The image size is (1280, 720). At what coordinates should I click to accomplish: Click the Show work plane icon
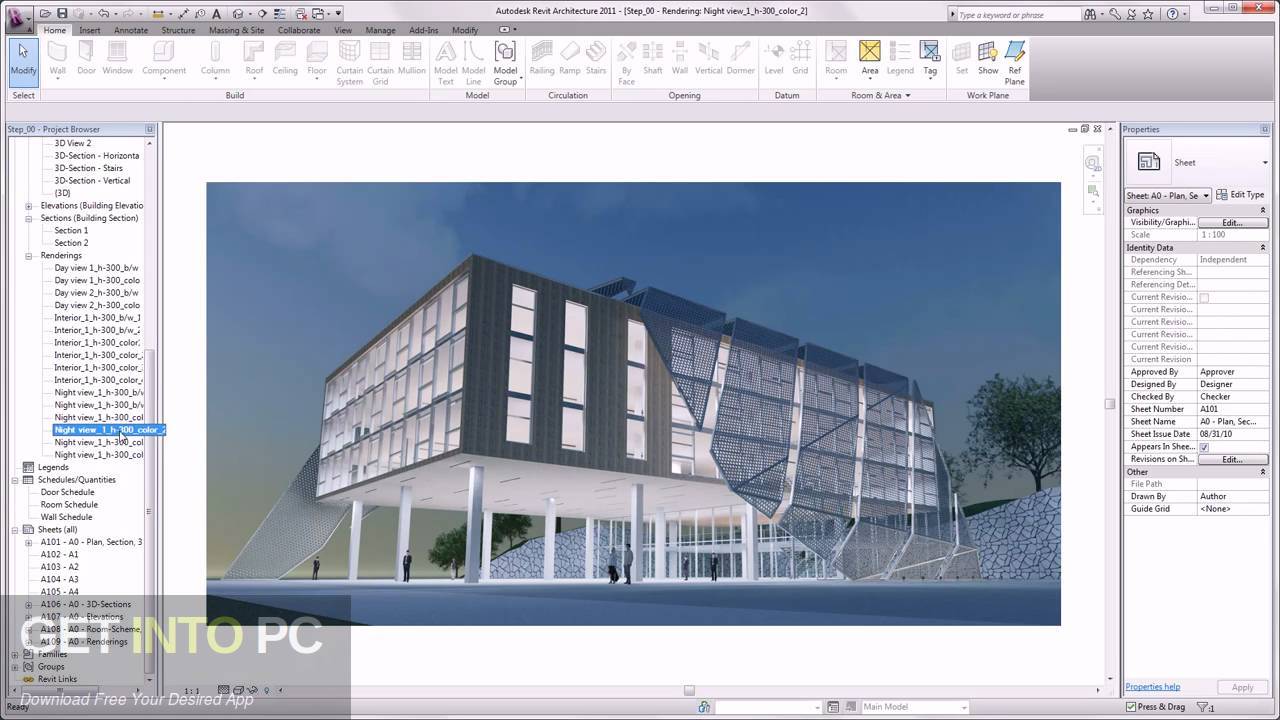(x=987, y=58)
